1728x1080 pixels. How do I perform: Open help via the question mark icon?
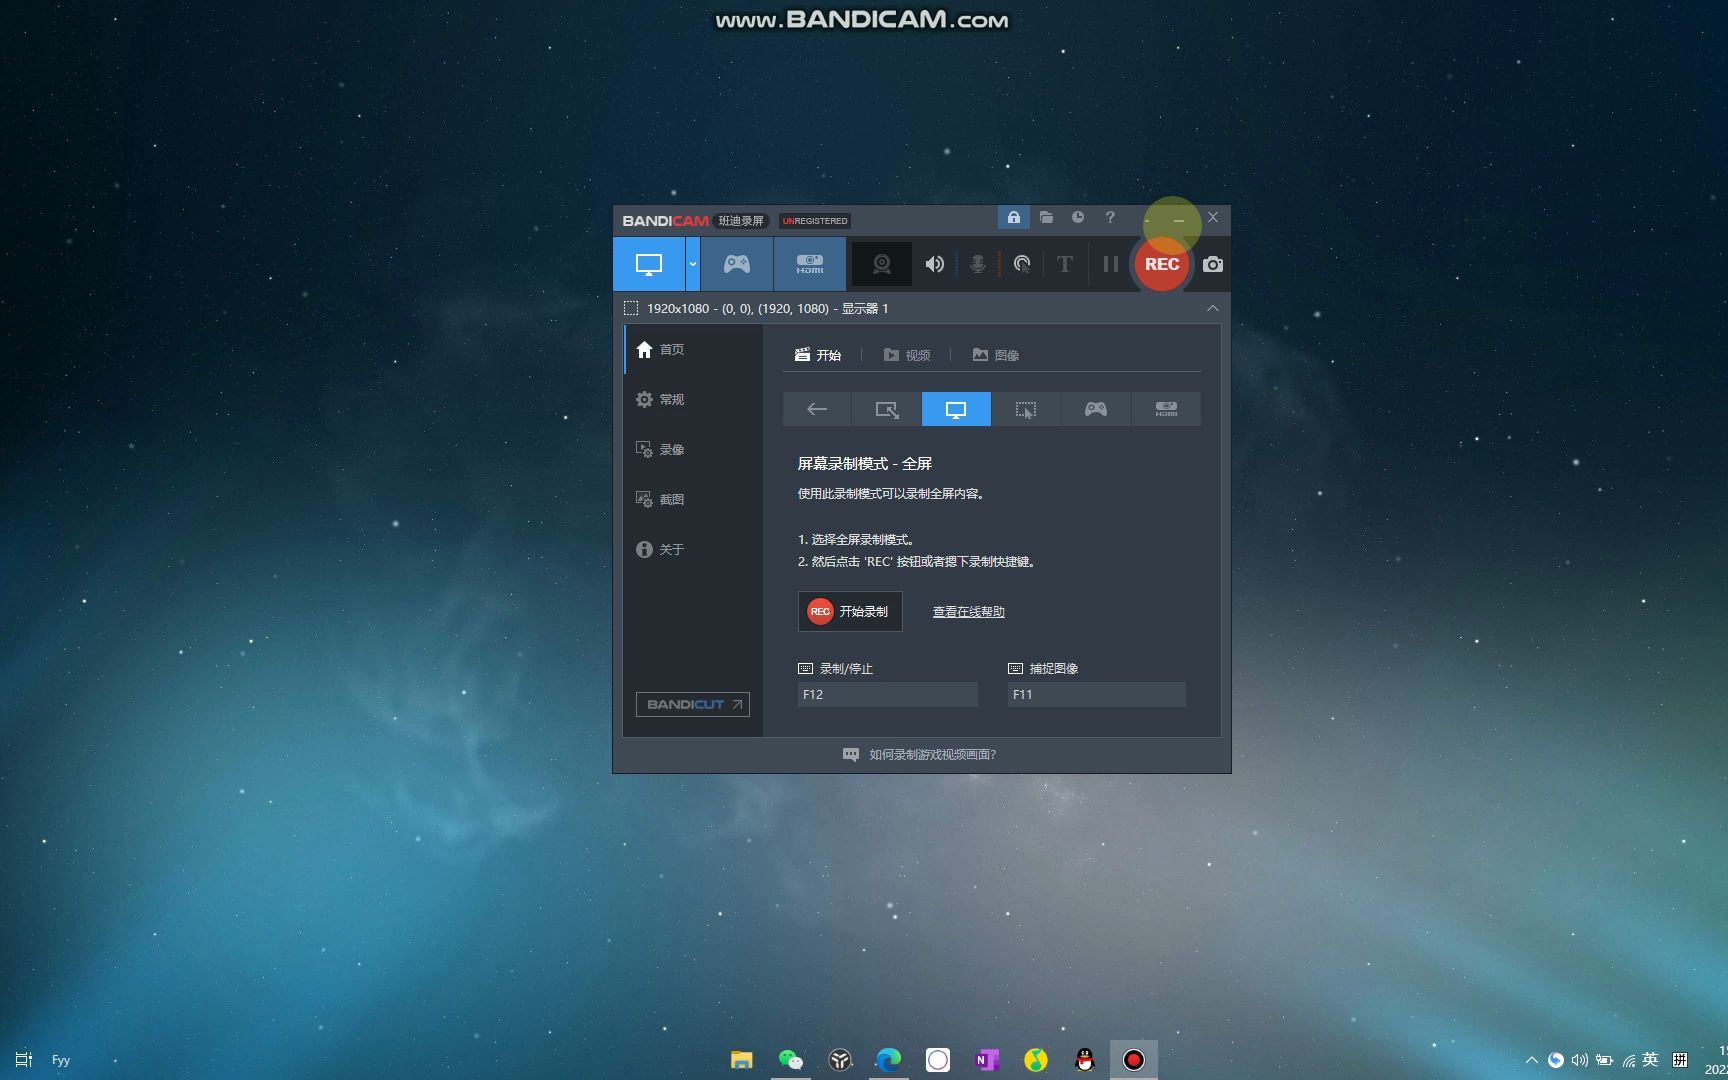tap(1110, 217)
